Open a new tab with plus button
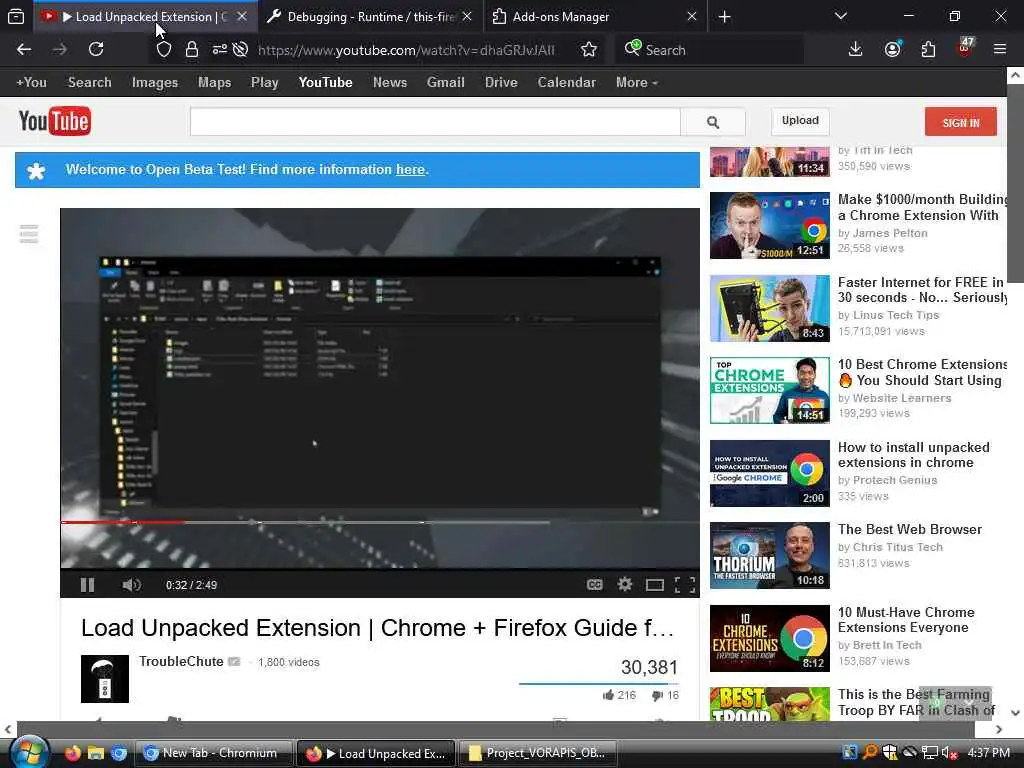The image size is (1024, 768). coord(724,16)
